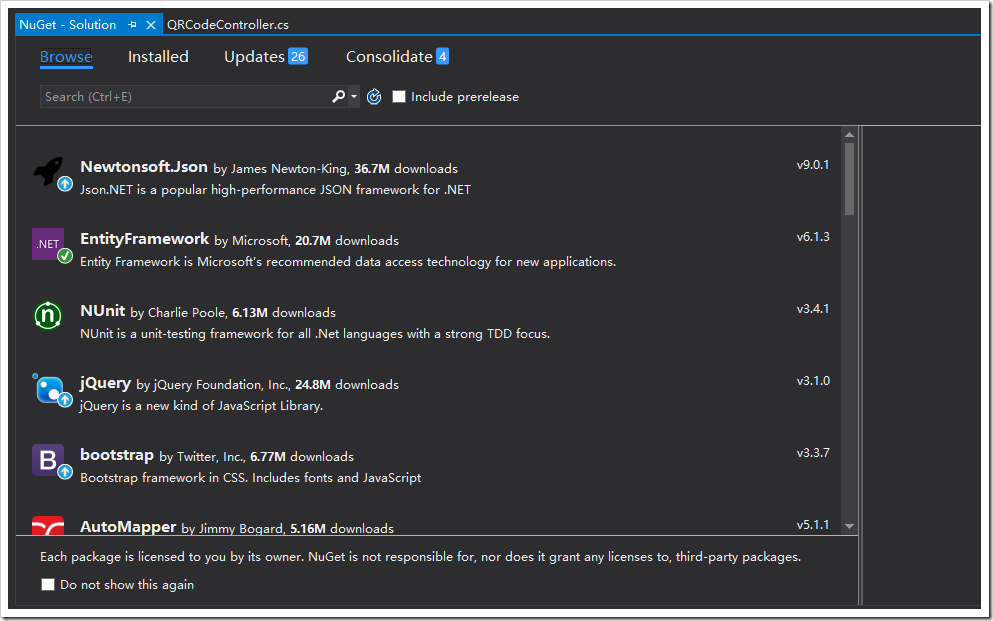
Task: Focus the Search (Ctrl+E) input field
Action: pyautogui.click(x=185, y=97)
